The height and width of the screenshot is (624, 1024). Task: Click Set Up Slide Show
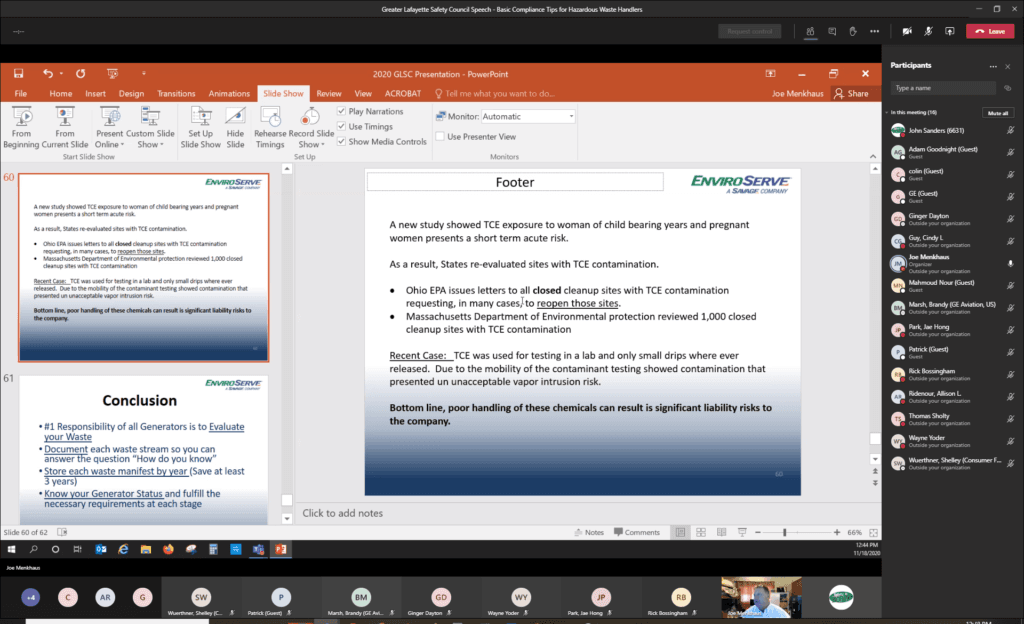[x=200, y=128]
